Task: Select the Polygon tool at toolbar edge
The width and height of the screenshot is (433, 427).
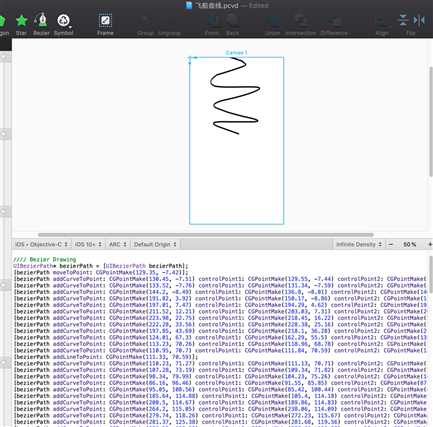Action: [3, 24]
